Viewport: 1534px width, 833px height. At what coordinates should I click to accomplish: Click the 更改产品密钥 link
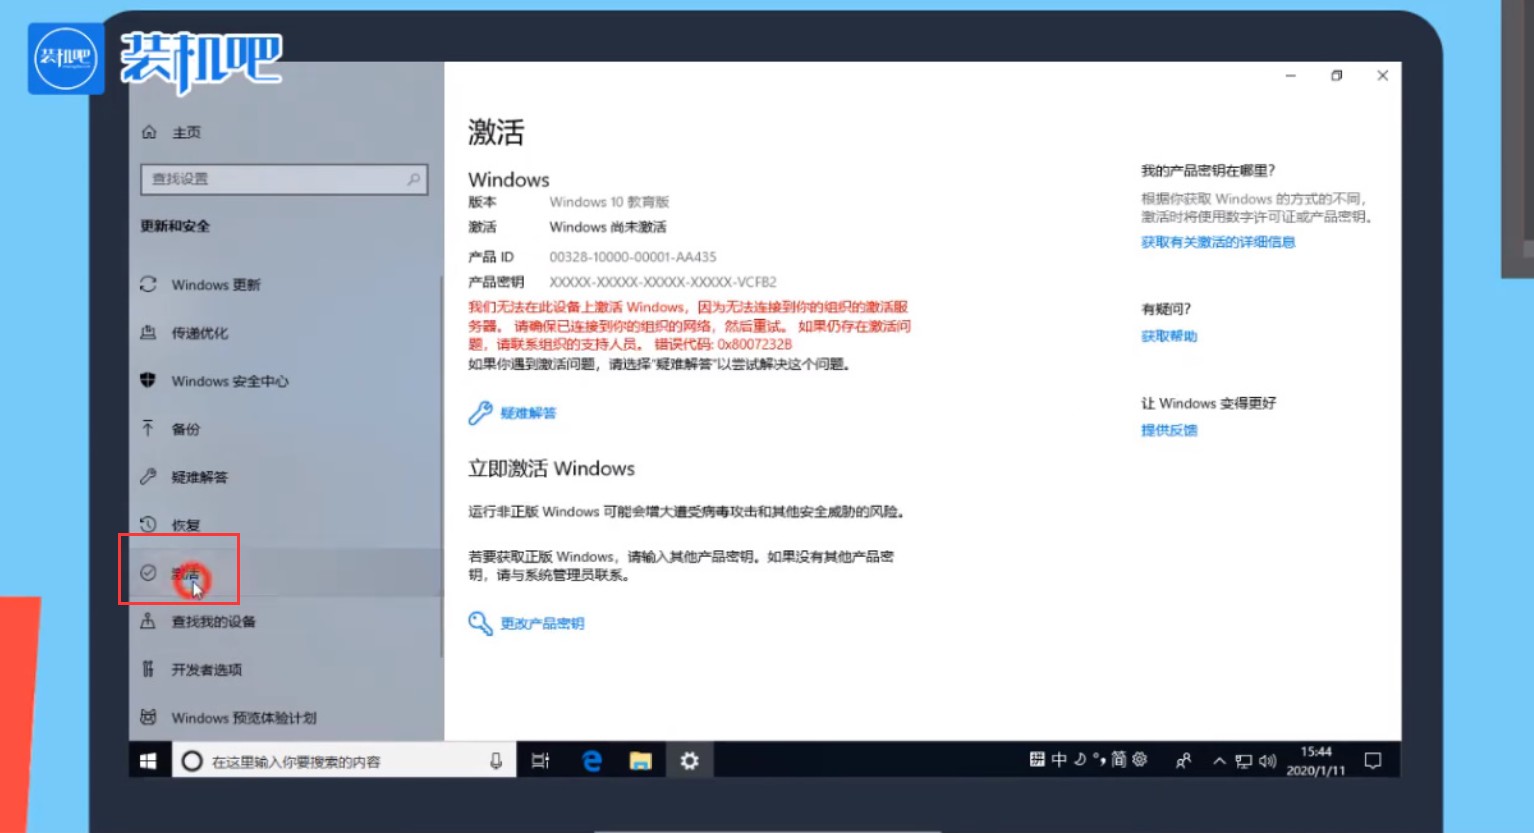(x=527, y=623)
